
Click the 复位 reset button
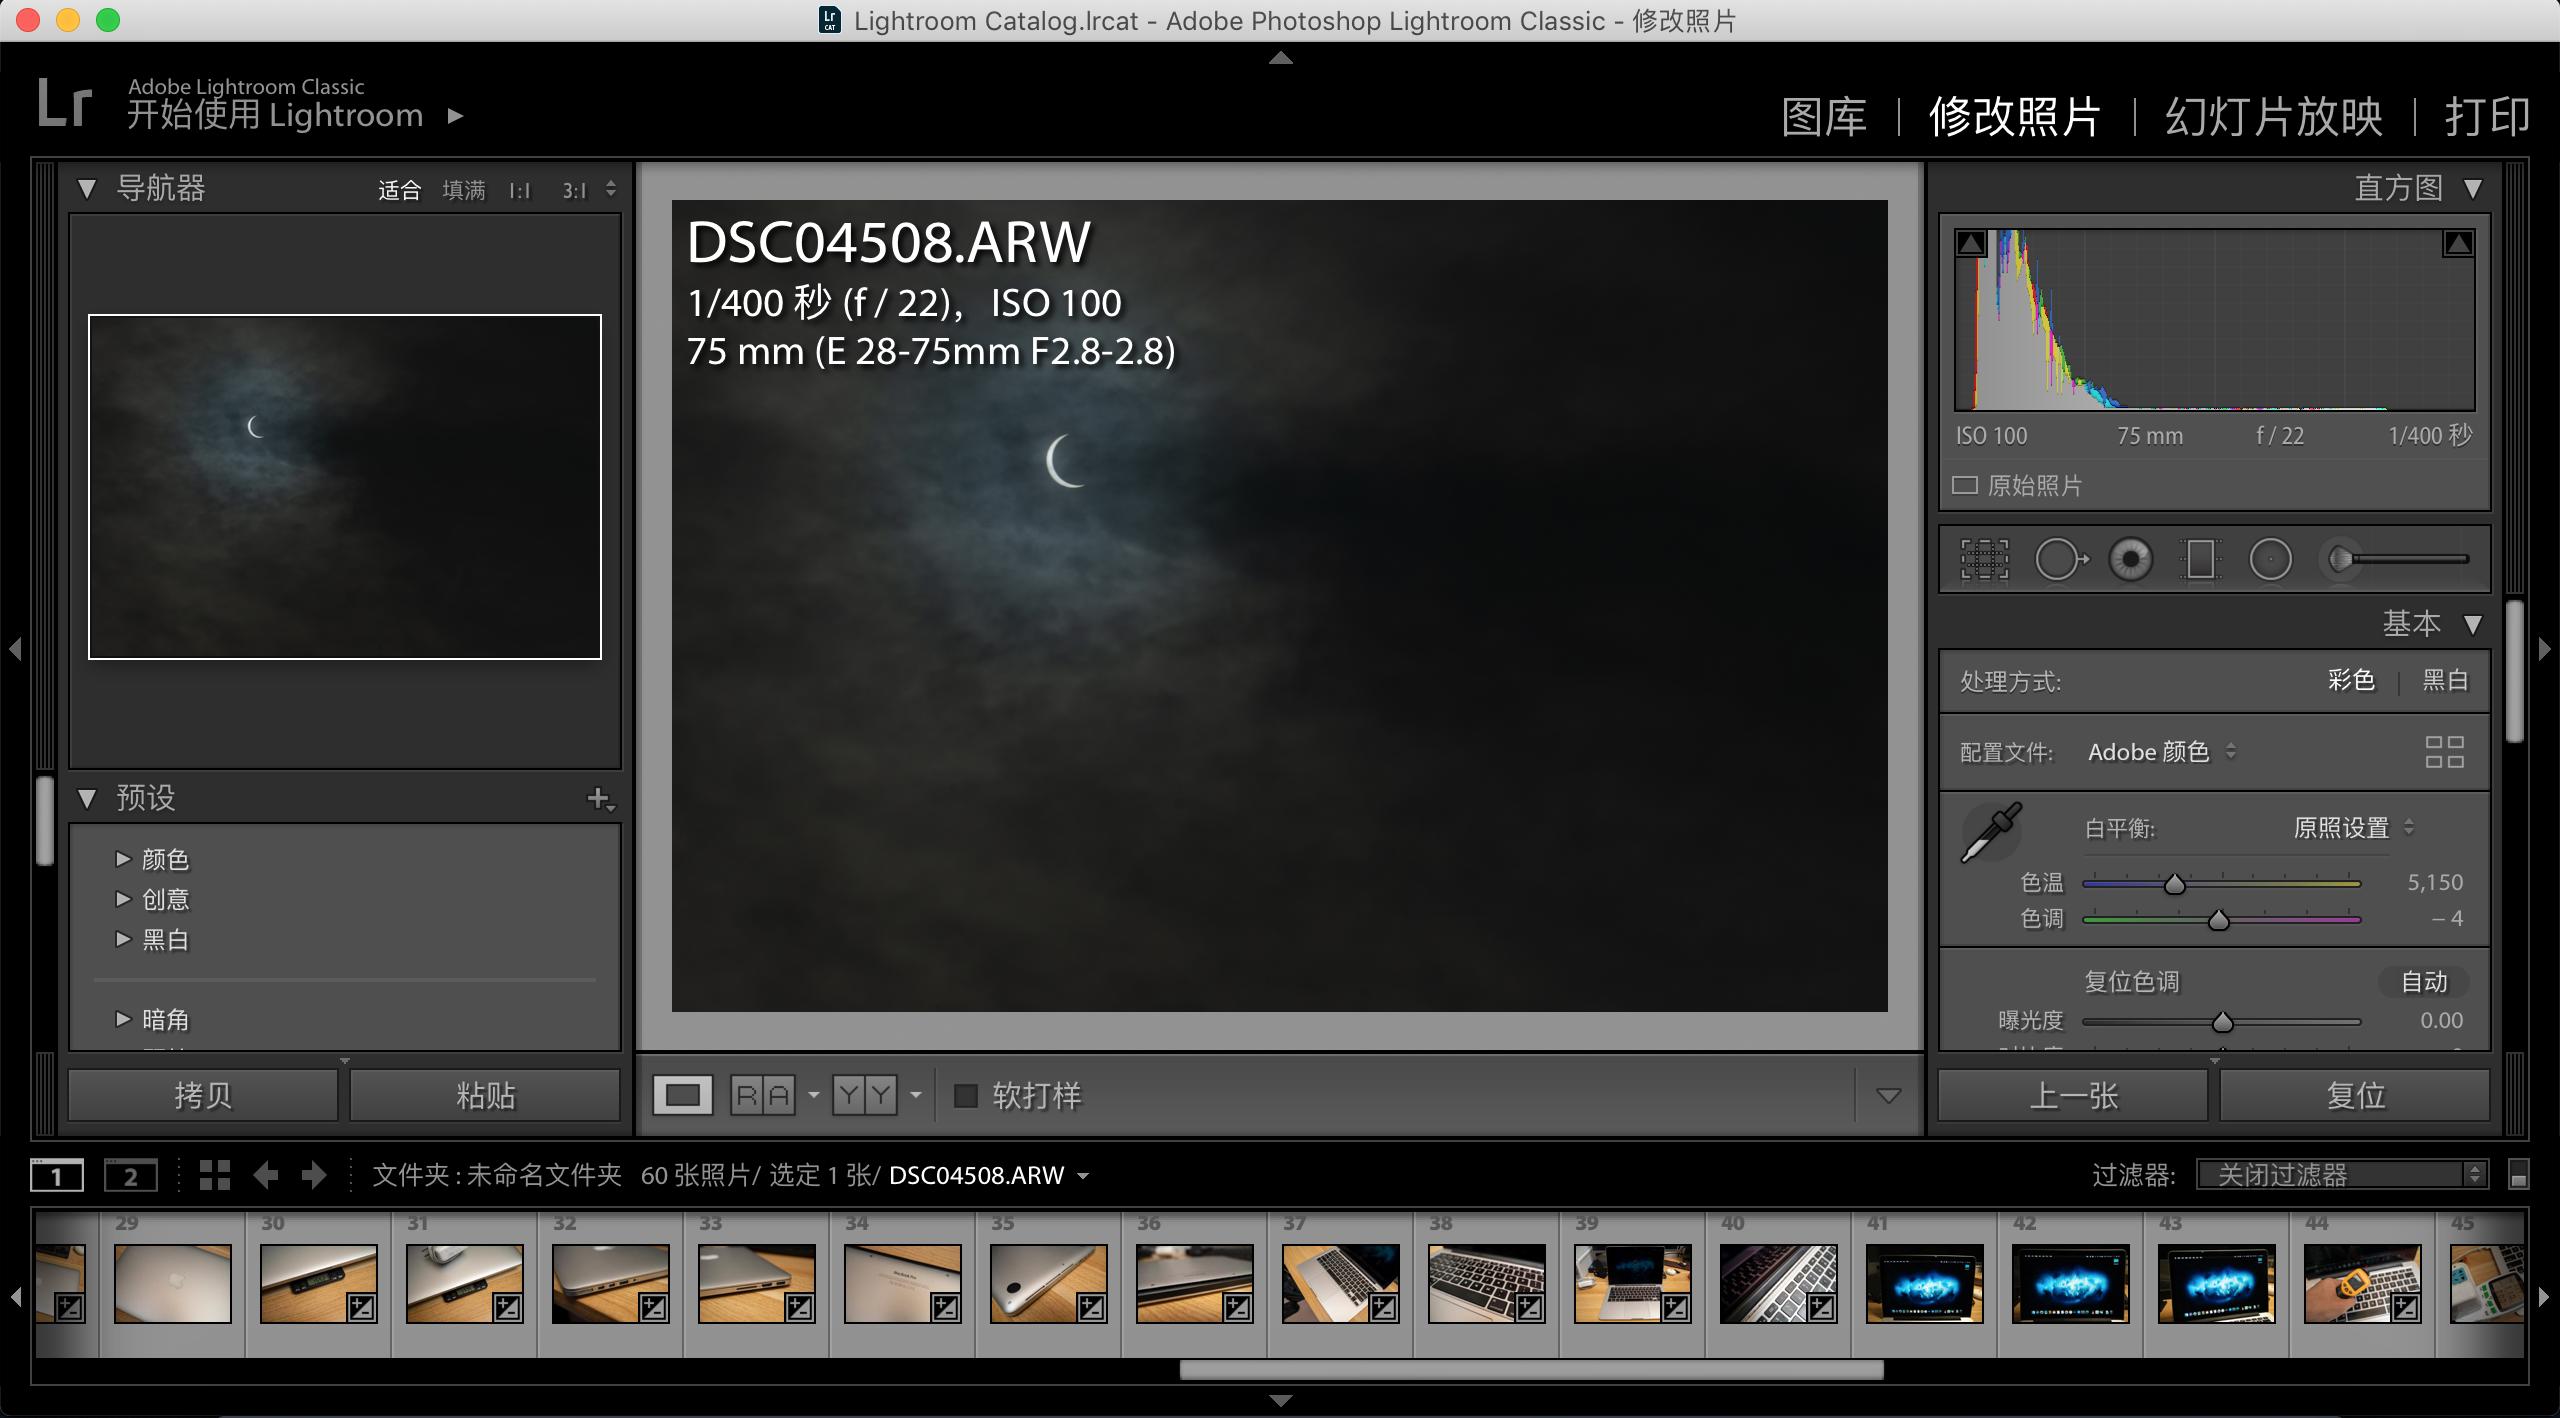point(2354,1096)
